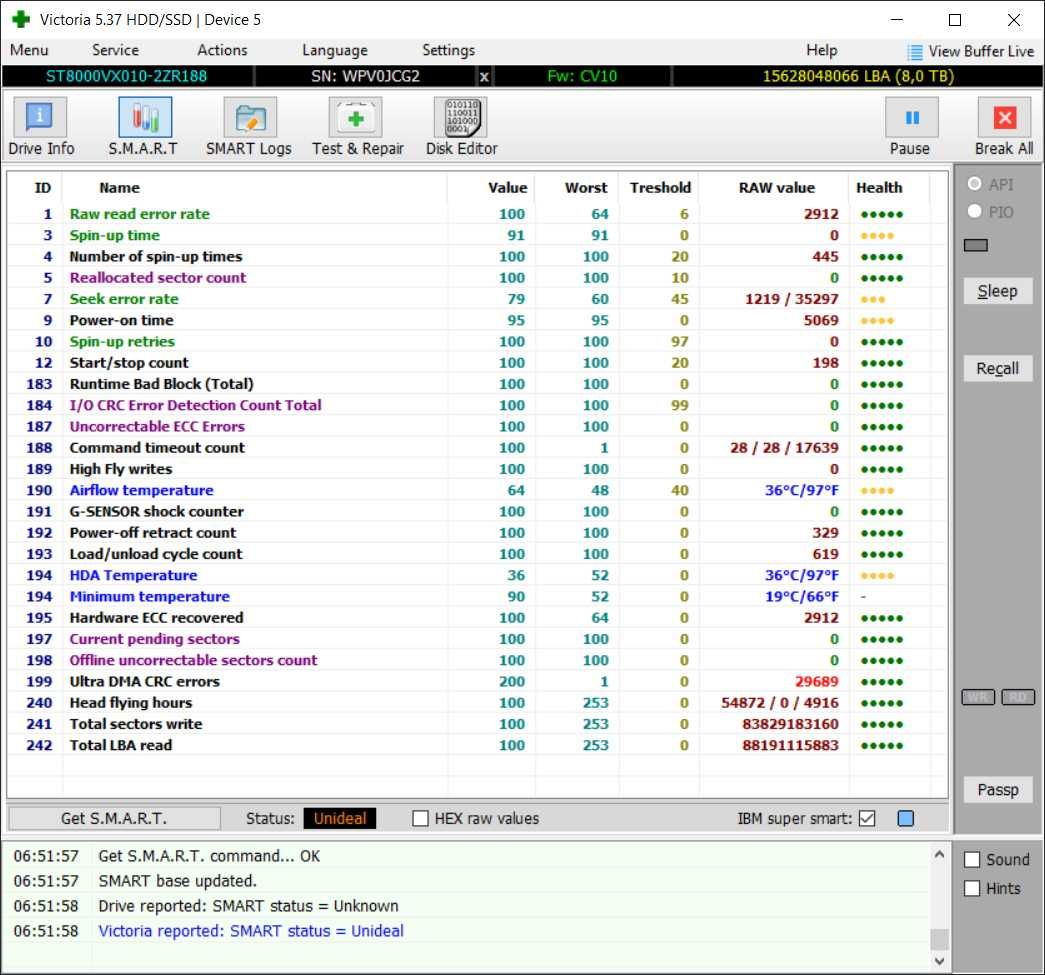Select the Head flying hours row
The width and height of the screenshot is (1045, 975).
[x=477, y=703]
